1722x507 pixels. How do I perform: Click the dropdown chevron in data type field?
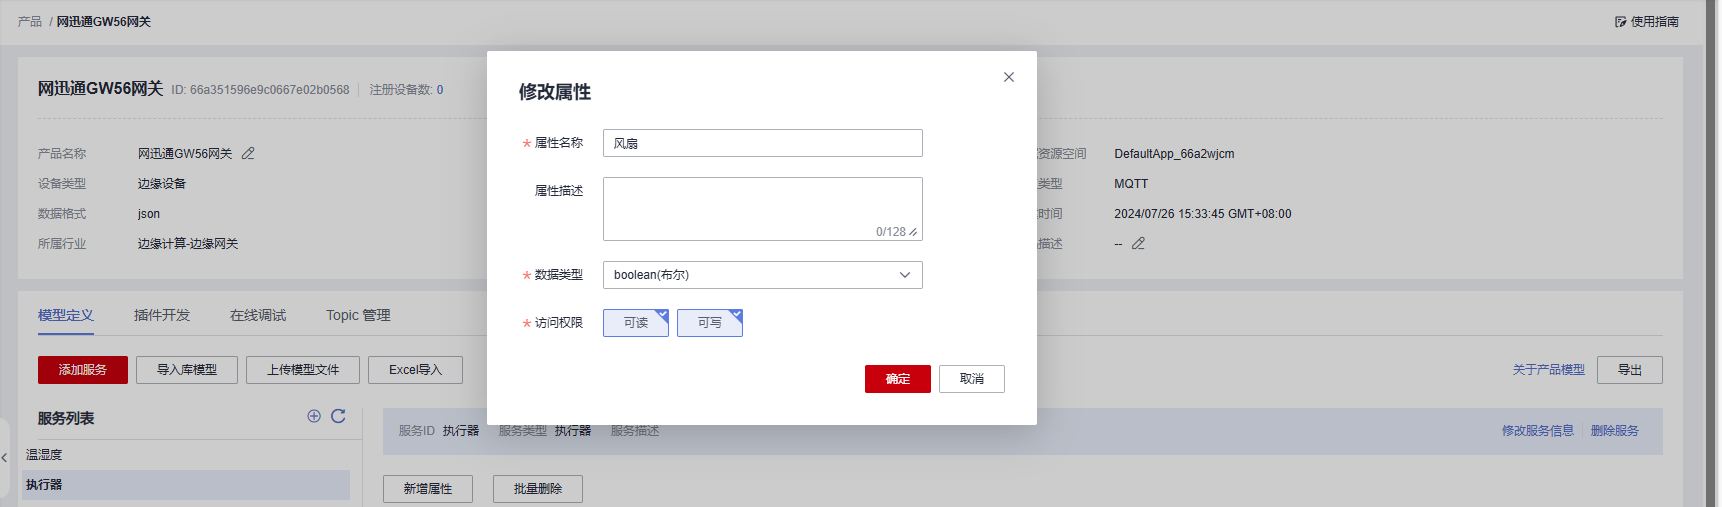click(x=905, y=275)
